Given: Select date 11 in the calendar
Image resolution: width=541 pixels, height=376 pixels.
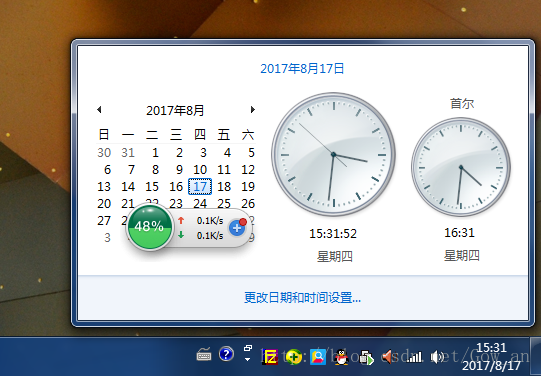Looking at the screenshot, I should tap(224, 170).
